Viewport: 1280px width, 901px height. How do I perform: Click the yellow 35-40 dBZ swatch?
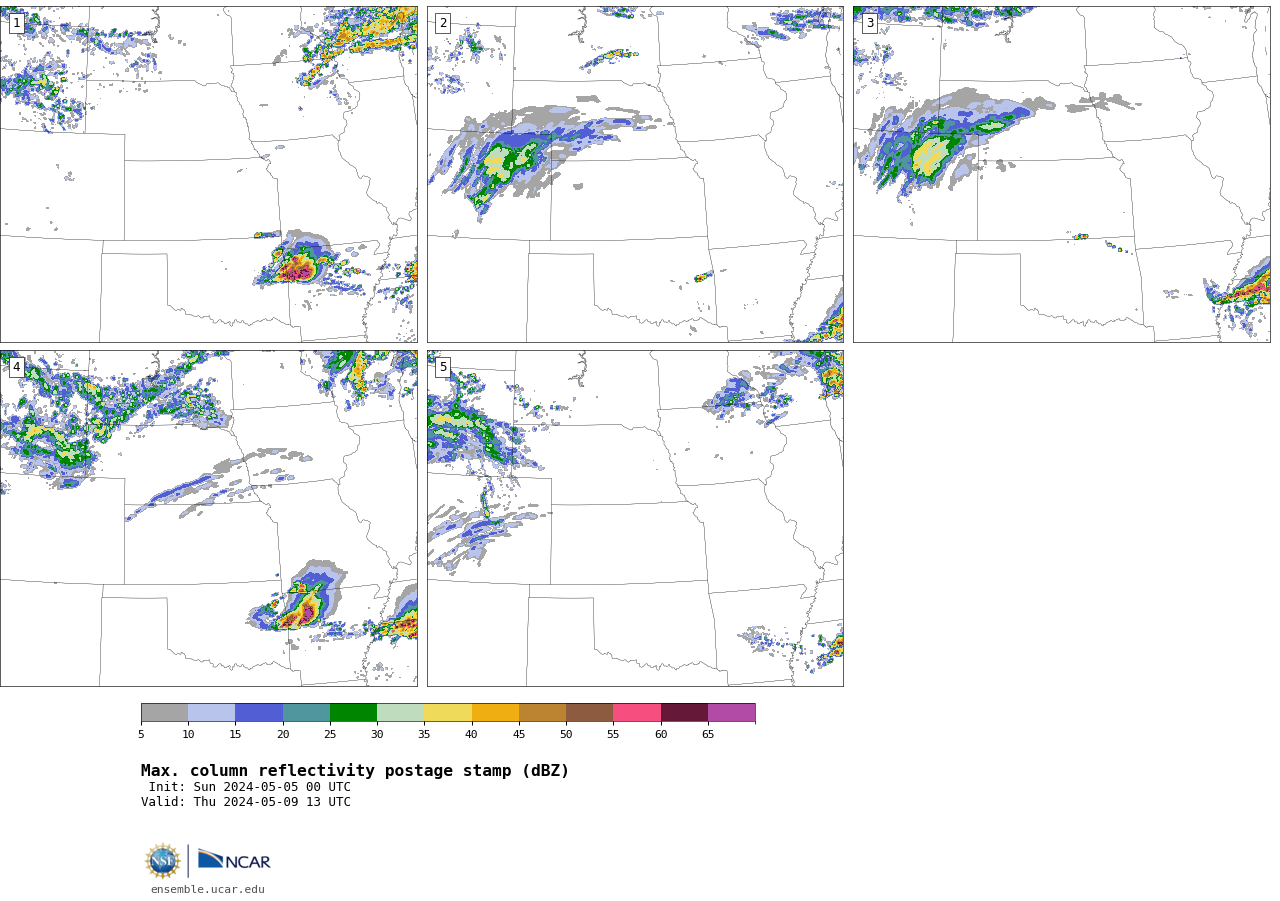point(448,713)
